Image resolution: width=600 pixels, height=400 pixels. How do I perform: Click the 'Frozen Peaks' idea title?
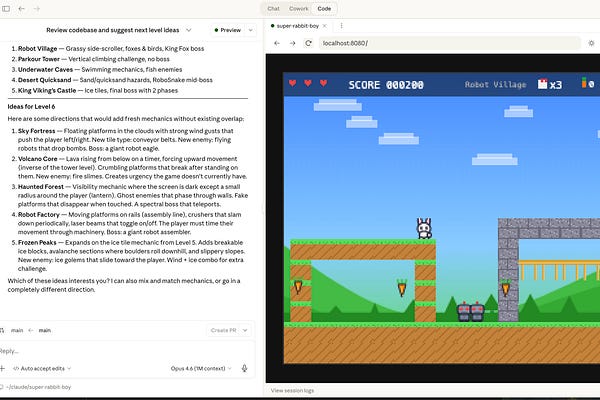[x=37, y=243]
